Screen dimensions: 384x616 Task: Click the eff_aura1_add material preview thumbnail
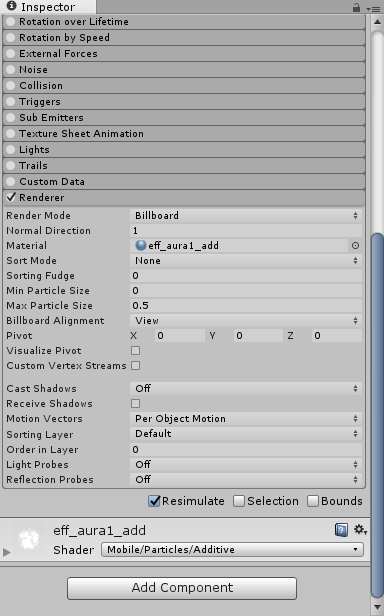(29, 539)
